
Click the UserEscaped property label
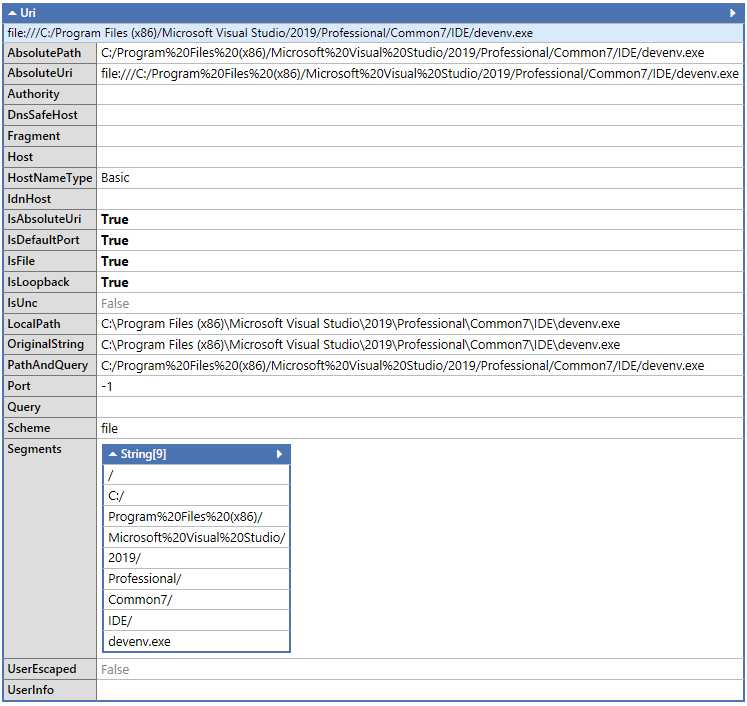(x=41, y=670)
